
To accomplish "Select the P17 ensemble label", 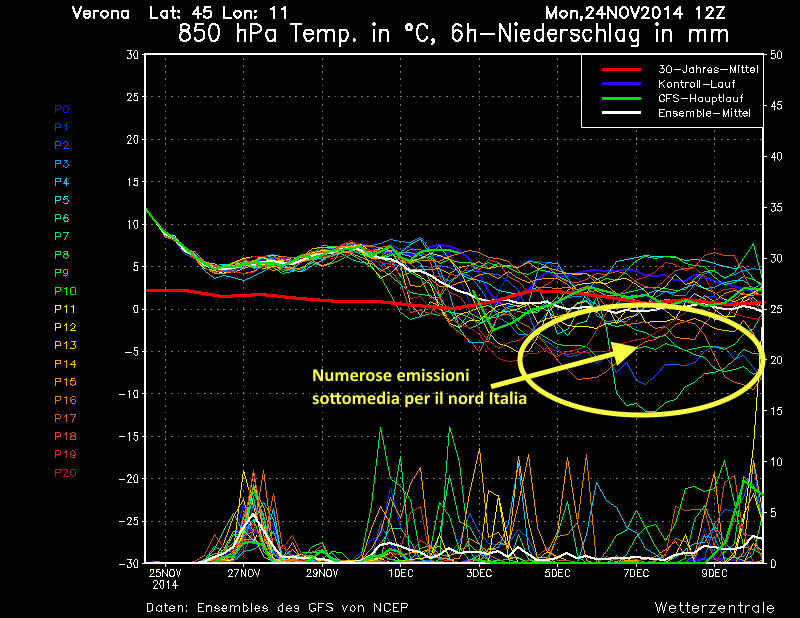I will [x=65, y=418].
